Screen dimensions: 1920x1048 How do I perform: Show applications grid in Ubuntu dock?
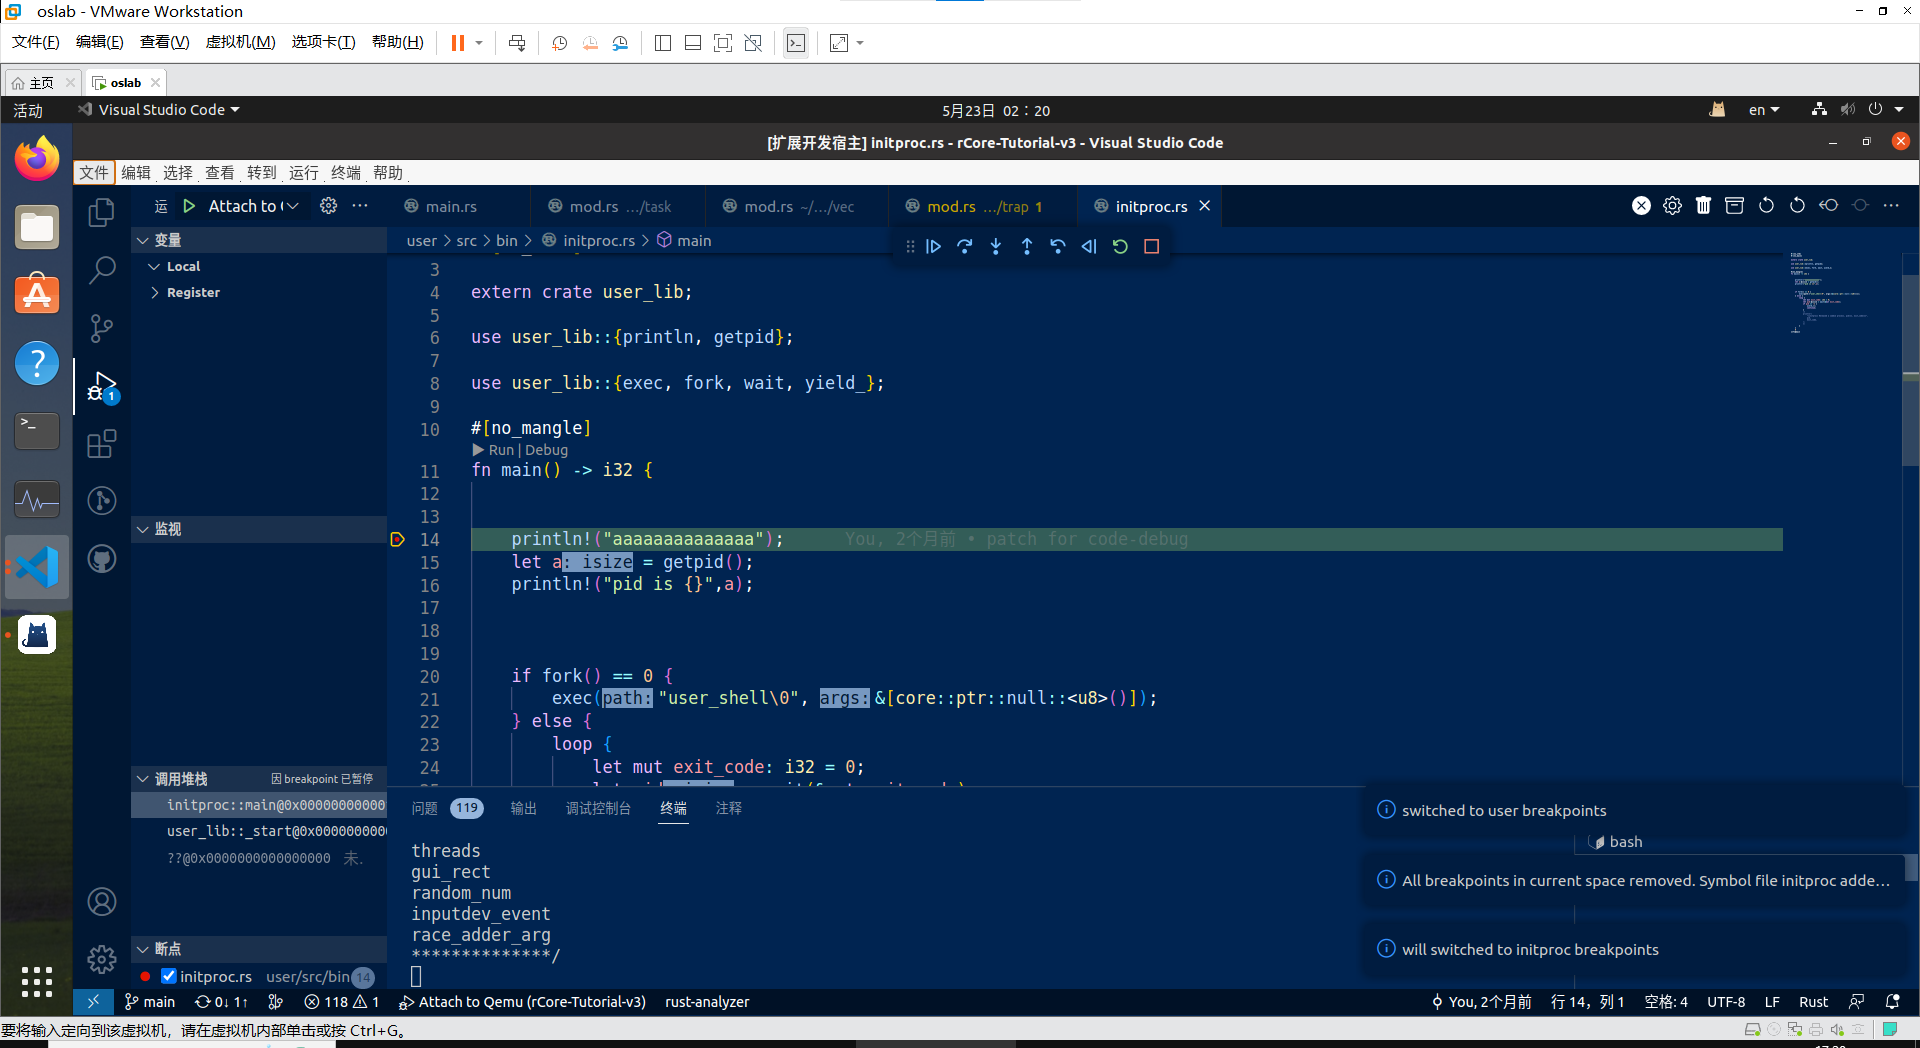click(37, 981)
